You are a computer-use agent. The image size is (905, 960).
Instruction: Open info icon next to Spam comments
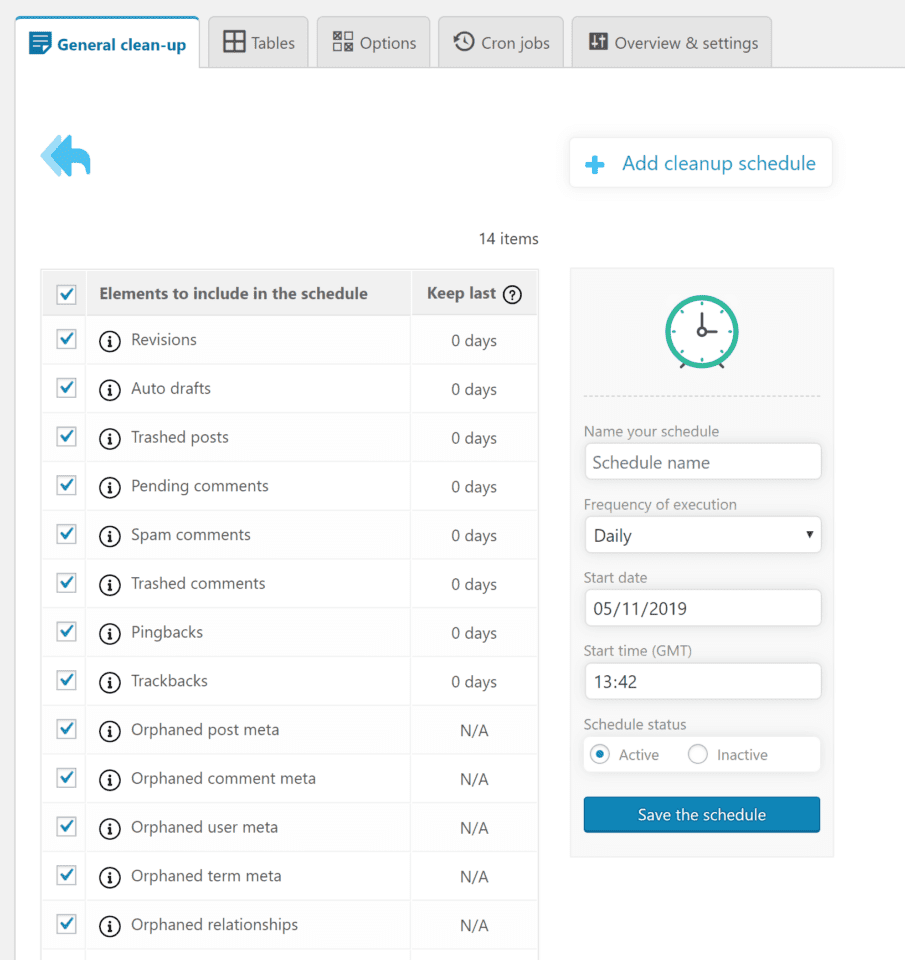click(110, 536)
